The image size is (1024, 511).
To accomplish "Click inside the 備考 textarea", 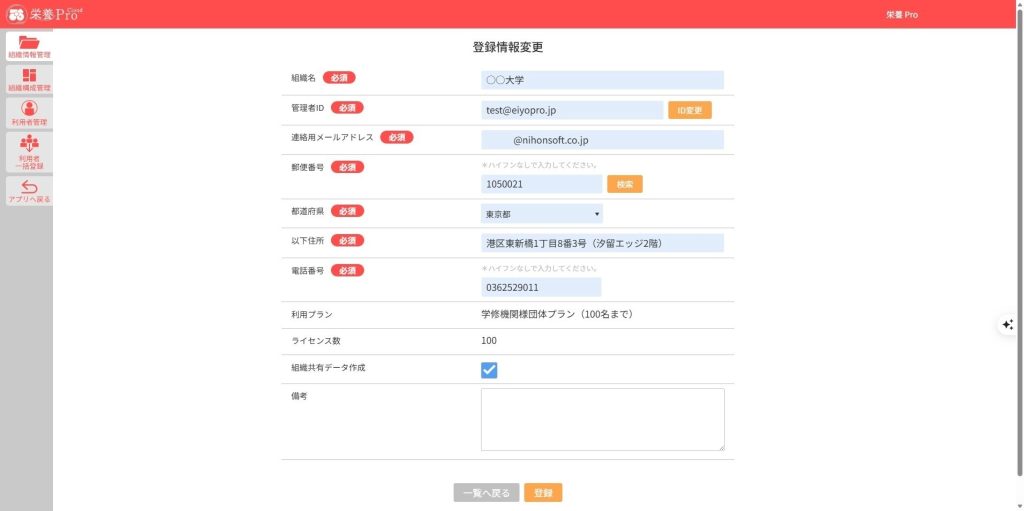I will [x=602, y=419].
